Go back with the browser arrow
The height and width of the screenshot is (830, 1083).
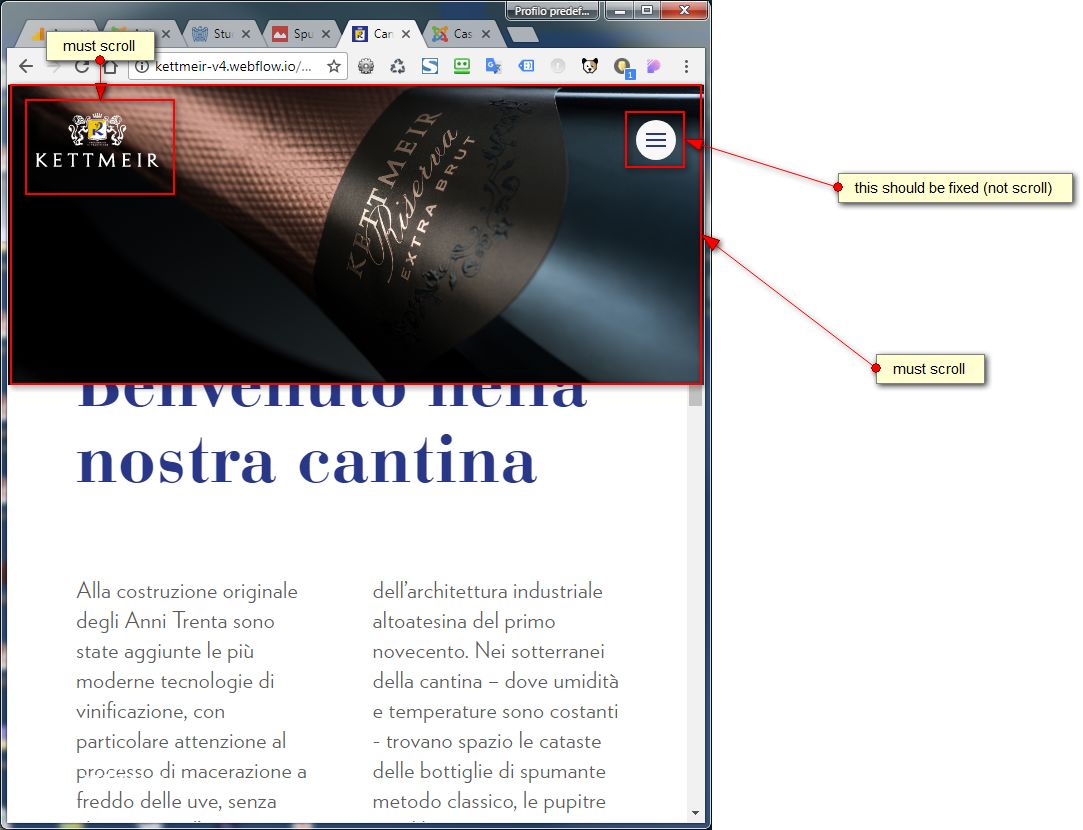26,66
